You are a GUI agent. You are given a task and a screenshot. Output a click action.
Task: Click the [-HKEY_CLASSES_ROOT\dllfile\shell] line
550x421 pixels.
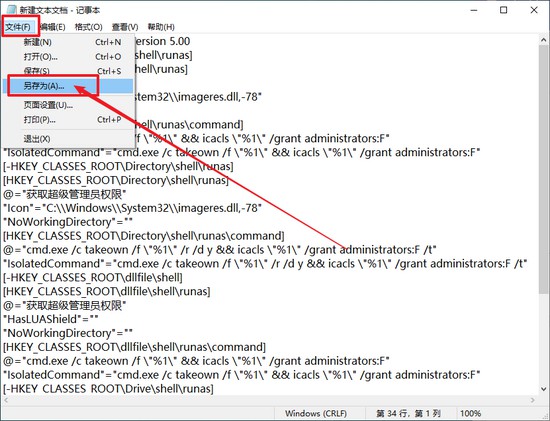93,278
